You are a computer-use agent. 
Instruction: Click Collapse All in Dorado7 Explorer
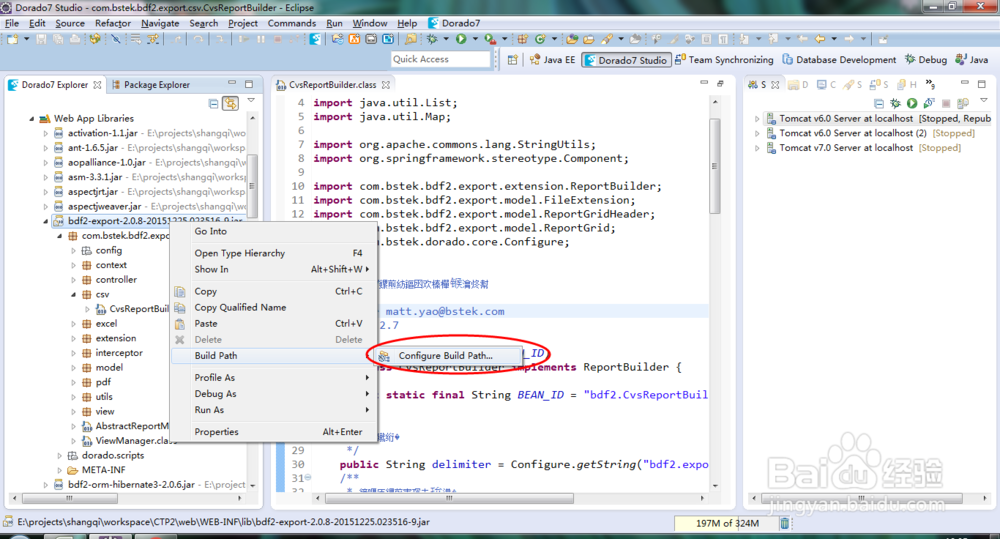(x=214, y=103)
